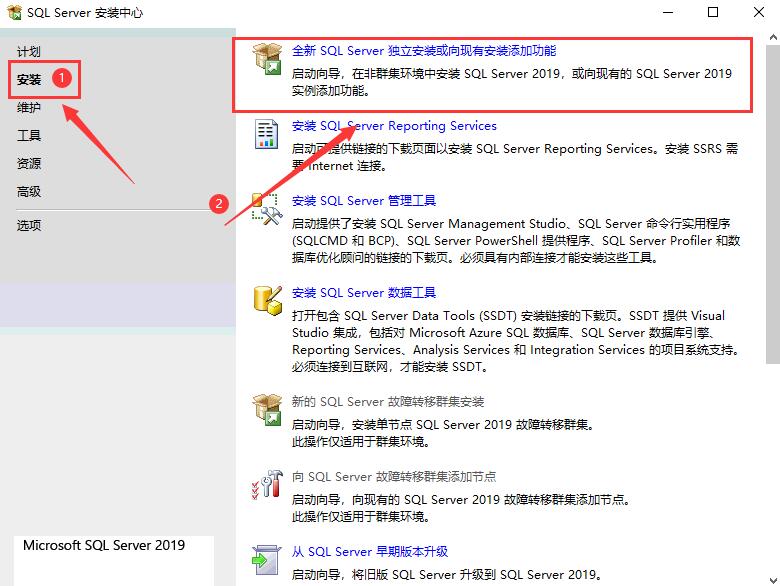This screenshot has height=586, width=780.
Task: Close the SQL Server installation center
Action: (759, 12)
